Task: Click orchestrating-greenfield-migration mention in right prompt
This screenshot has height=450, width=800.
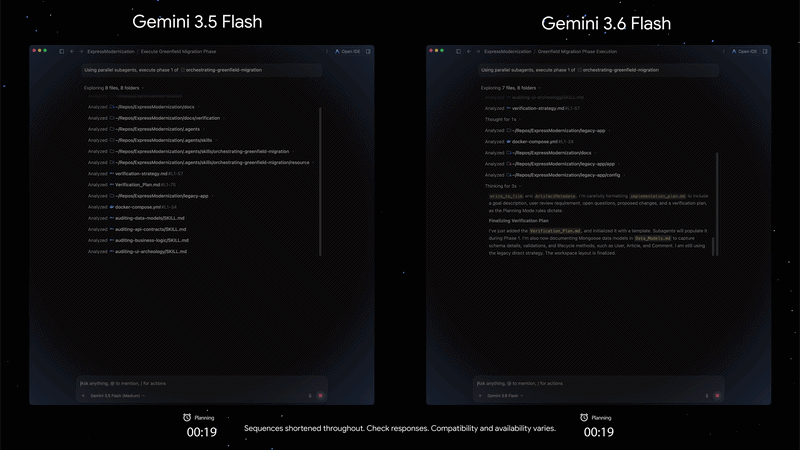Action: point(618,70)
